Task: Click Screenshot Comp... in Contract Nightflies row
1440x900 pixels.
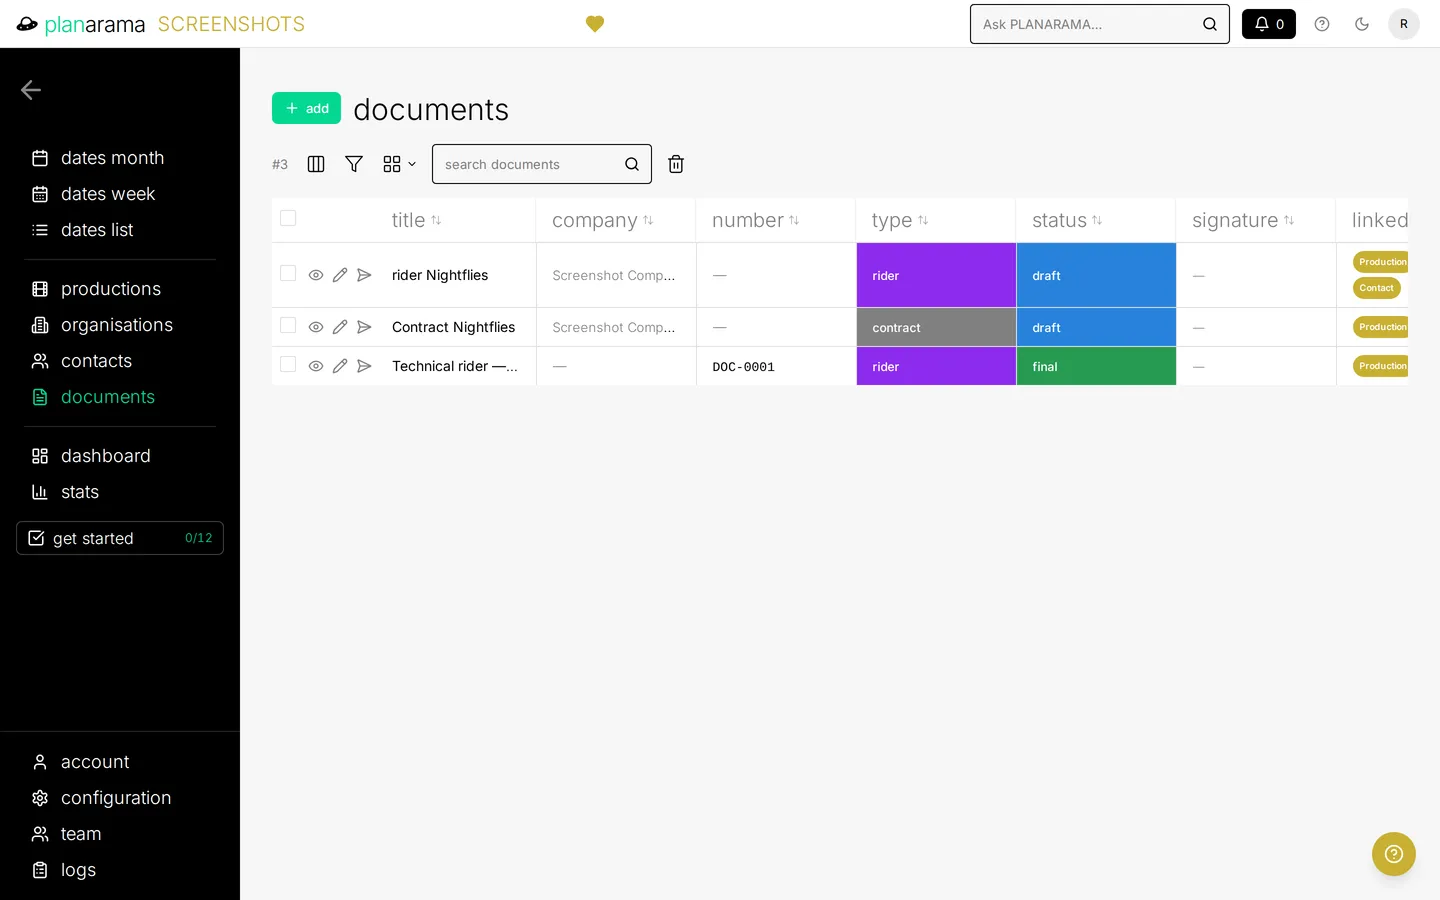Action: pos(614,327)
